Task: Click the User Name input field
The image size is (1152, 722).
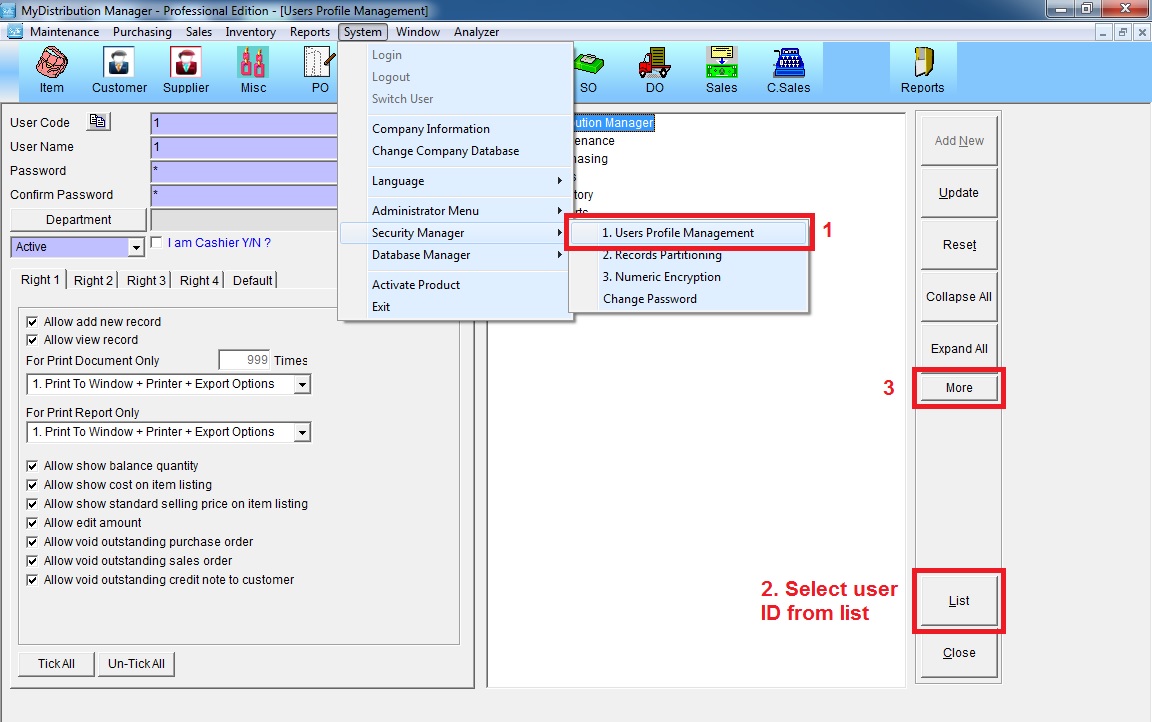Action: (244, 147)
